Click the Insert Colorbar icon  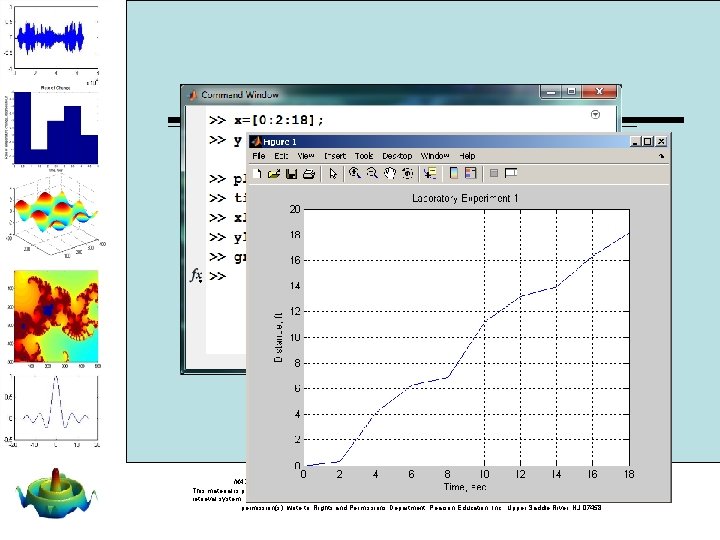(x=454, y=173)
